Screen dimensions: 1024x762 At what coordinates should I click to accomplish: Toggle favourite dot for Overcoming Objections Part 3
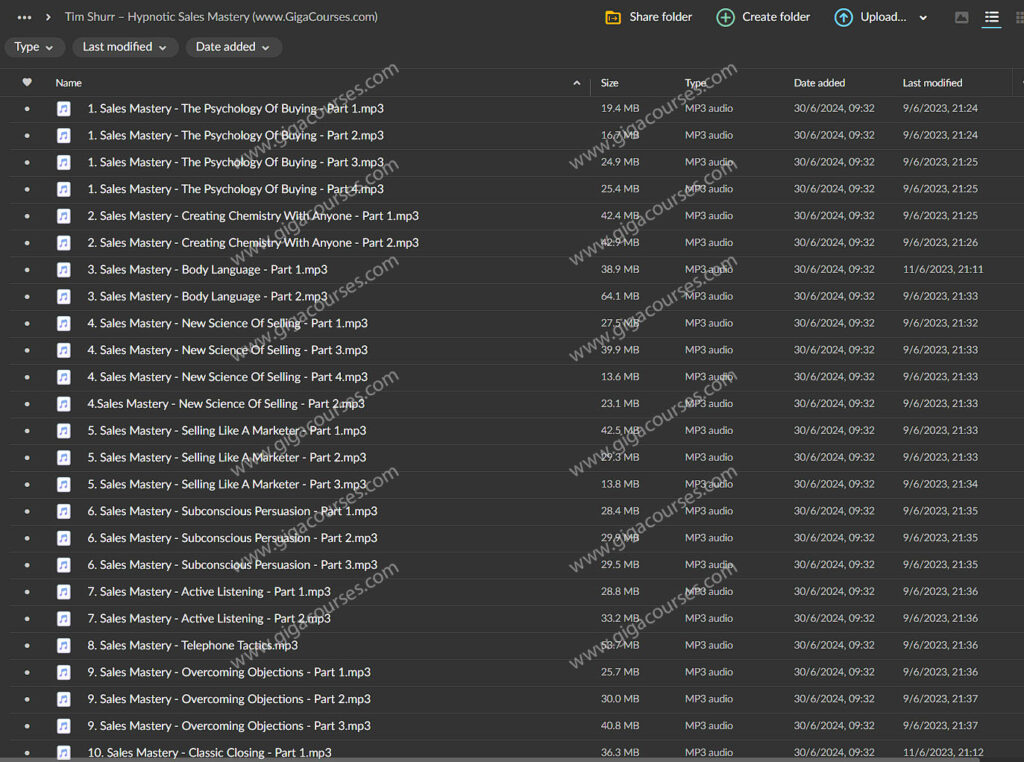click(x=27, y=726)
